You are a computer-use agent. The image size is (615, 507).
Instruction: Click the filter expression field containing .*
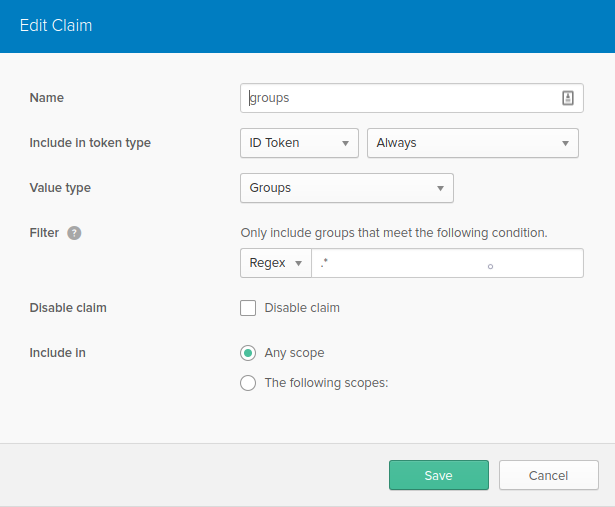tap(446, 263)
